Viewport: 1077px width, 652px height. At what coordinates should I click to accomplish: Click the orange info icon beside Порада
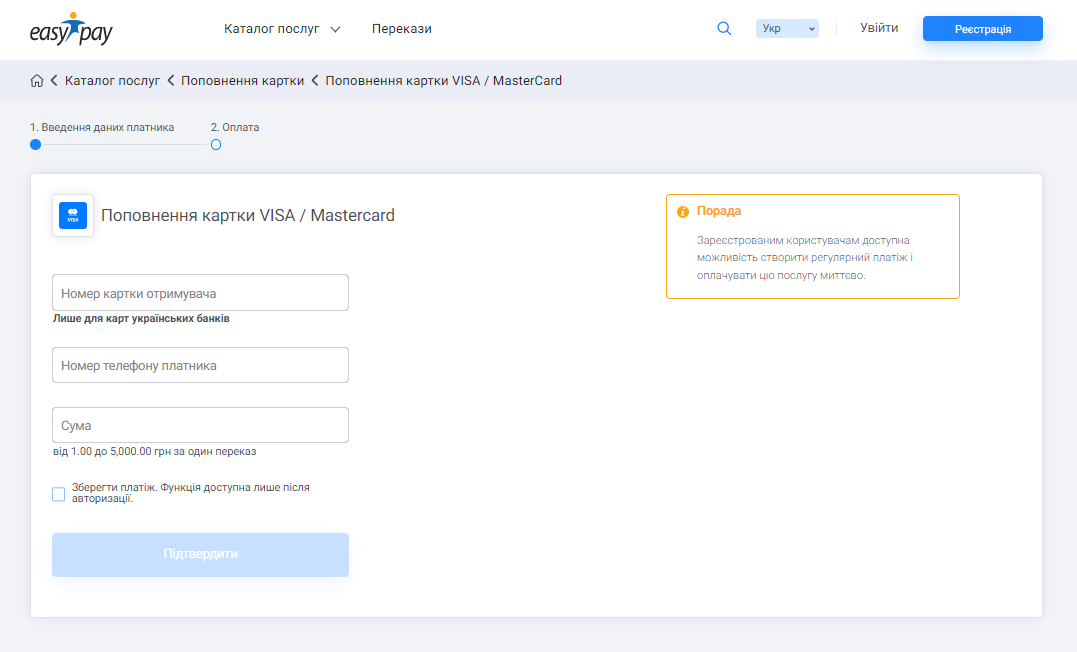[x=683, y=212]
